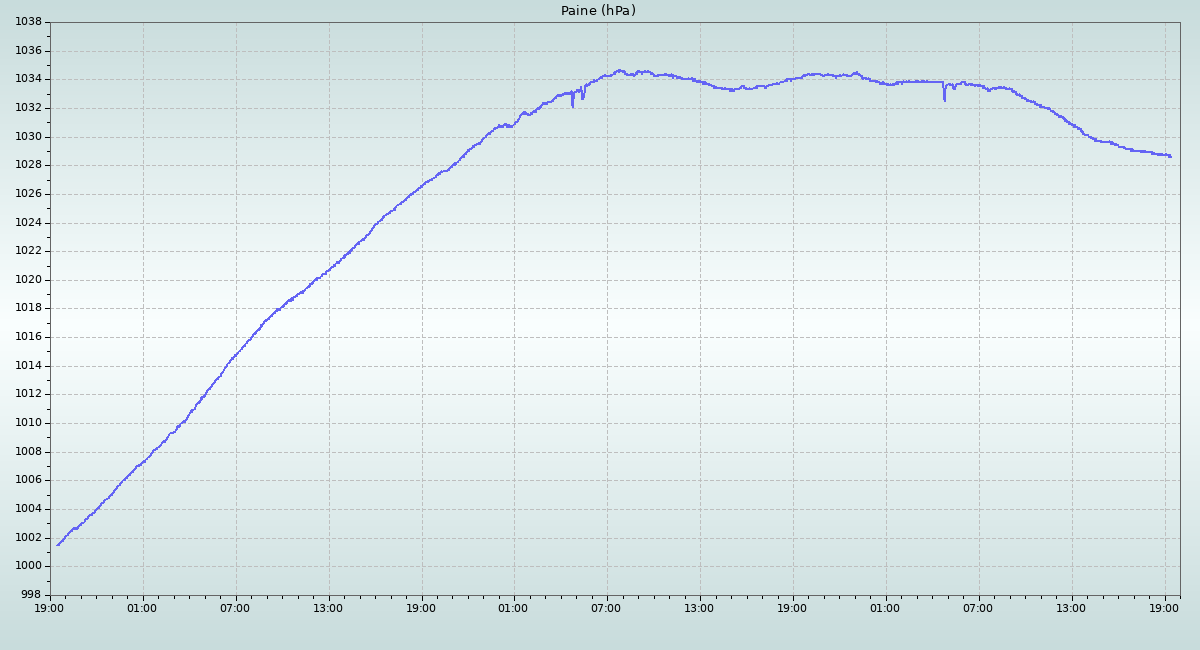Click the 1010 y-axis tick label
1200x650 pixels.
[x=28, y=423]
